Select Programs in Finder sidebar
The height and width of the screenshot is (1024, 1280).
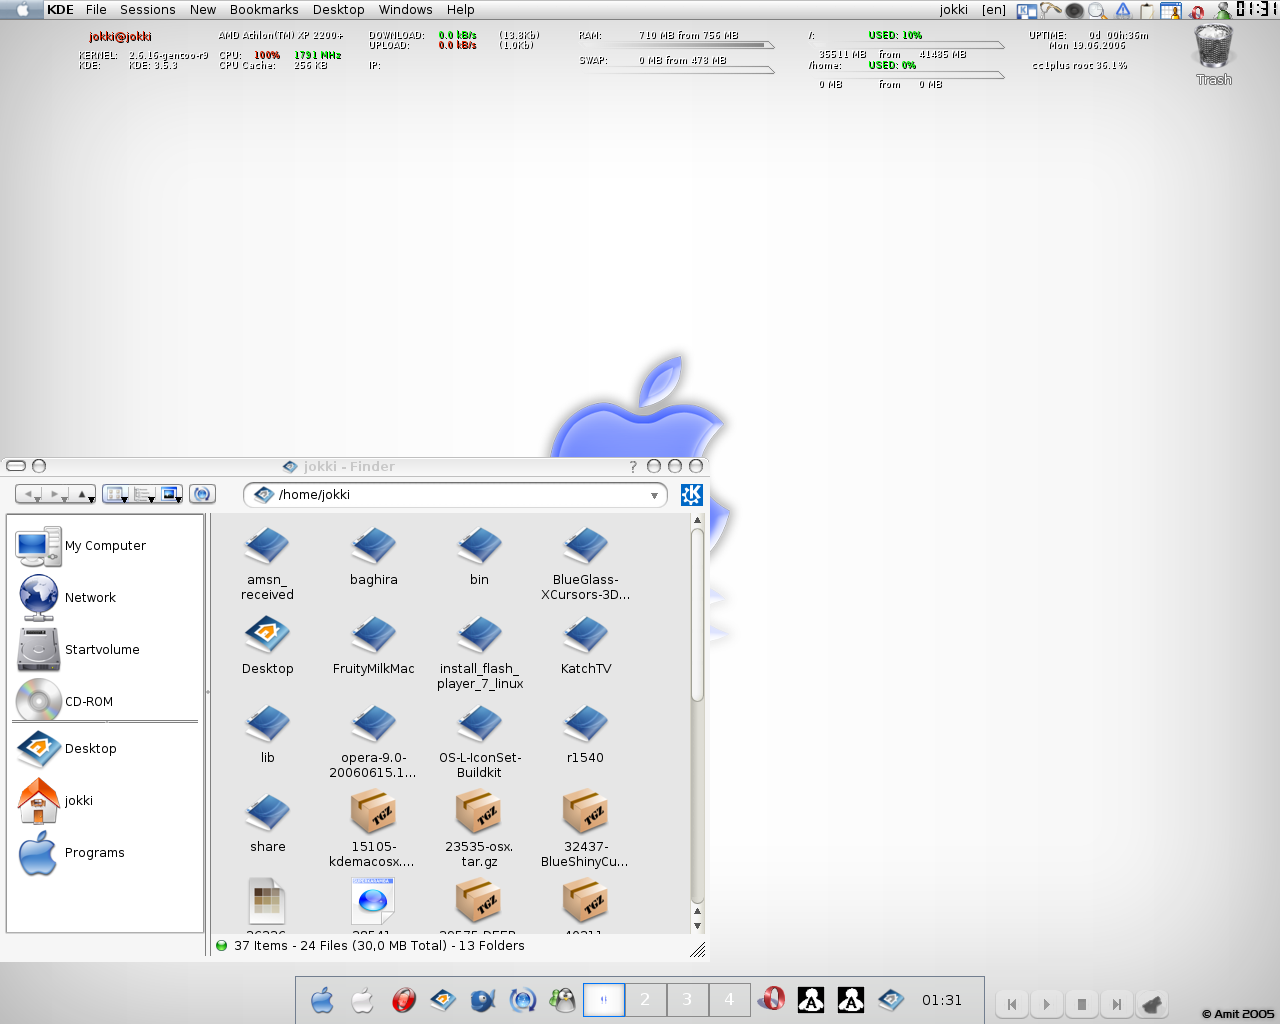click(71, 853)
